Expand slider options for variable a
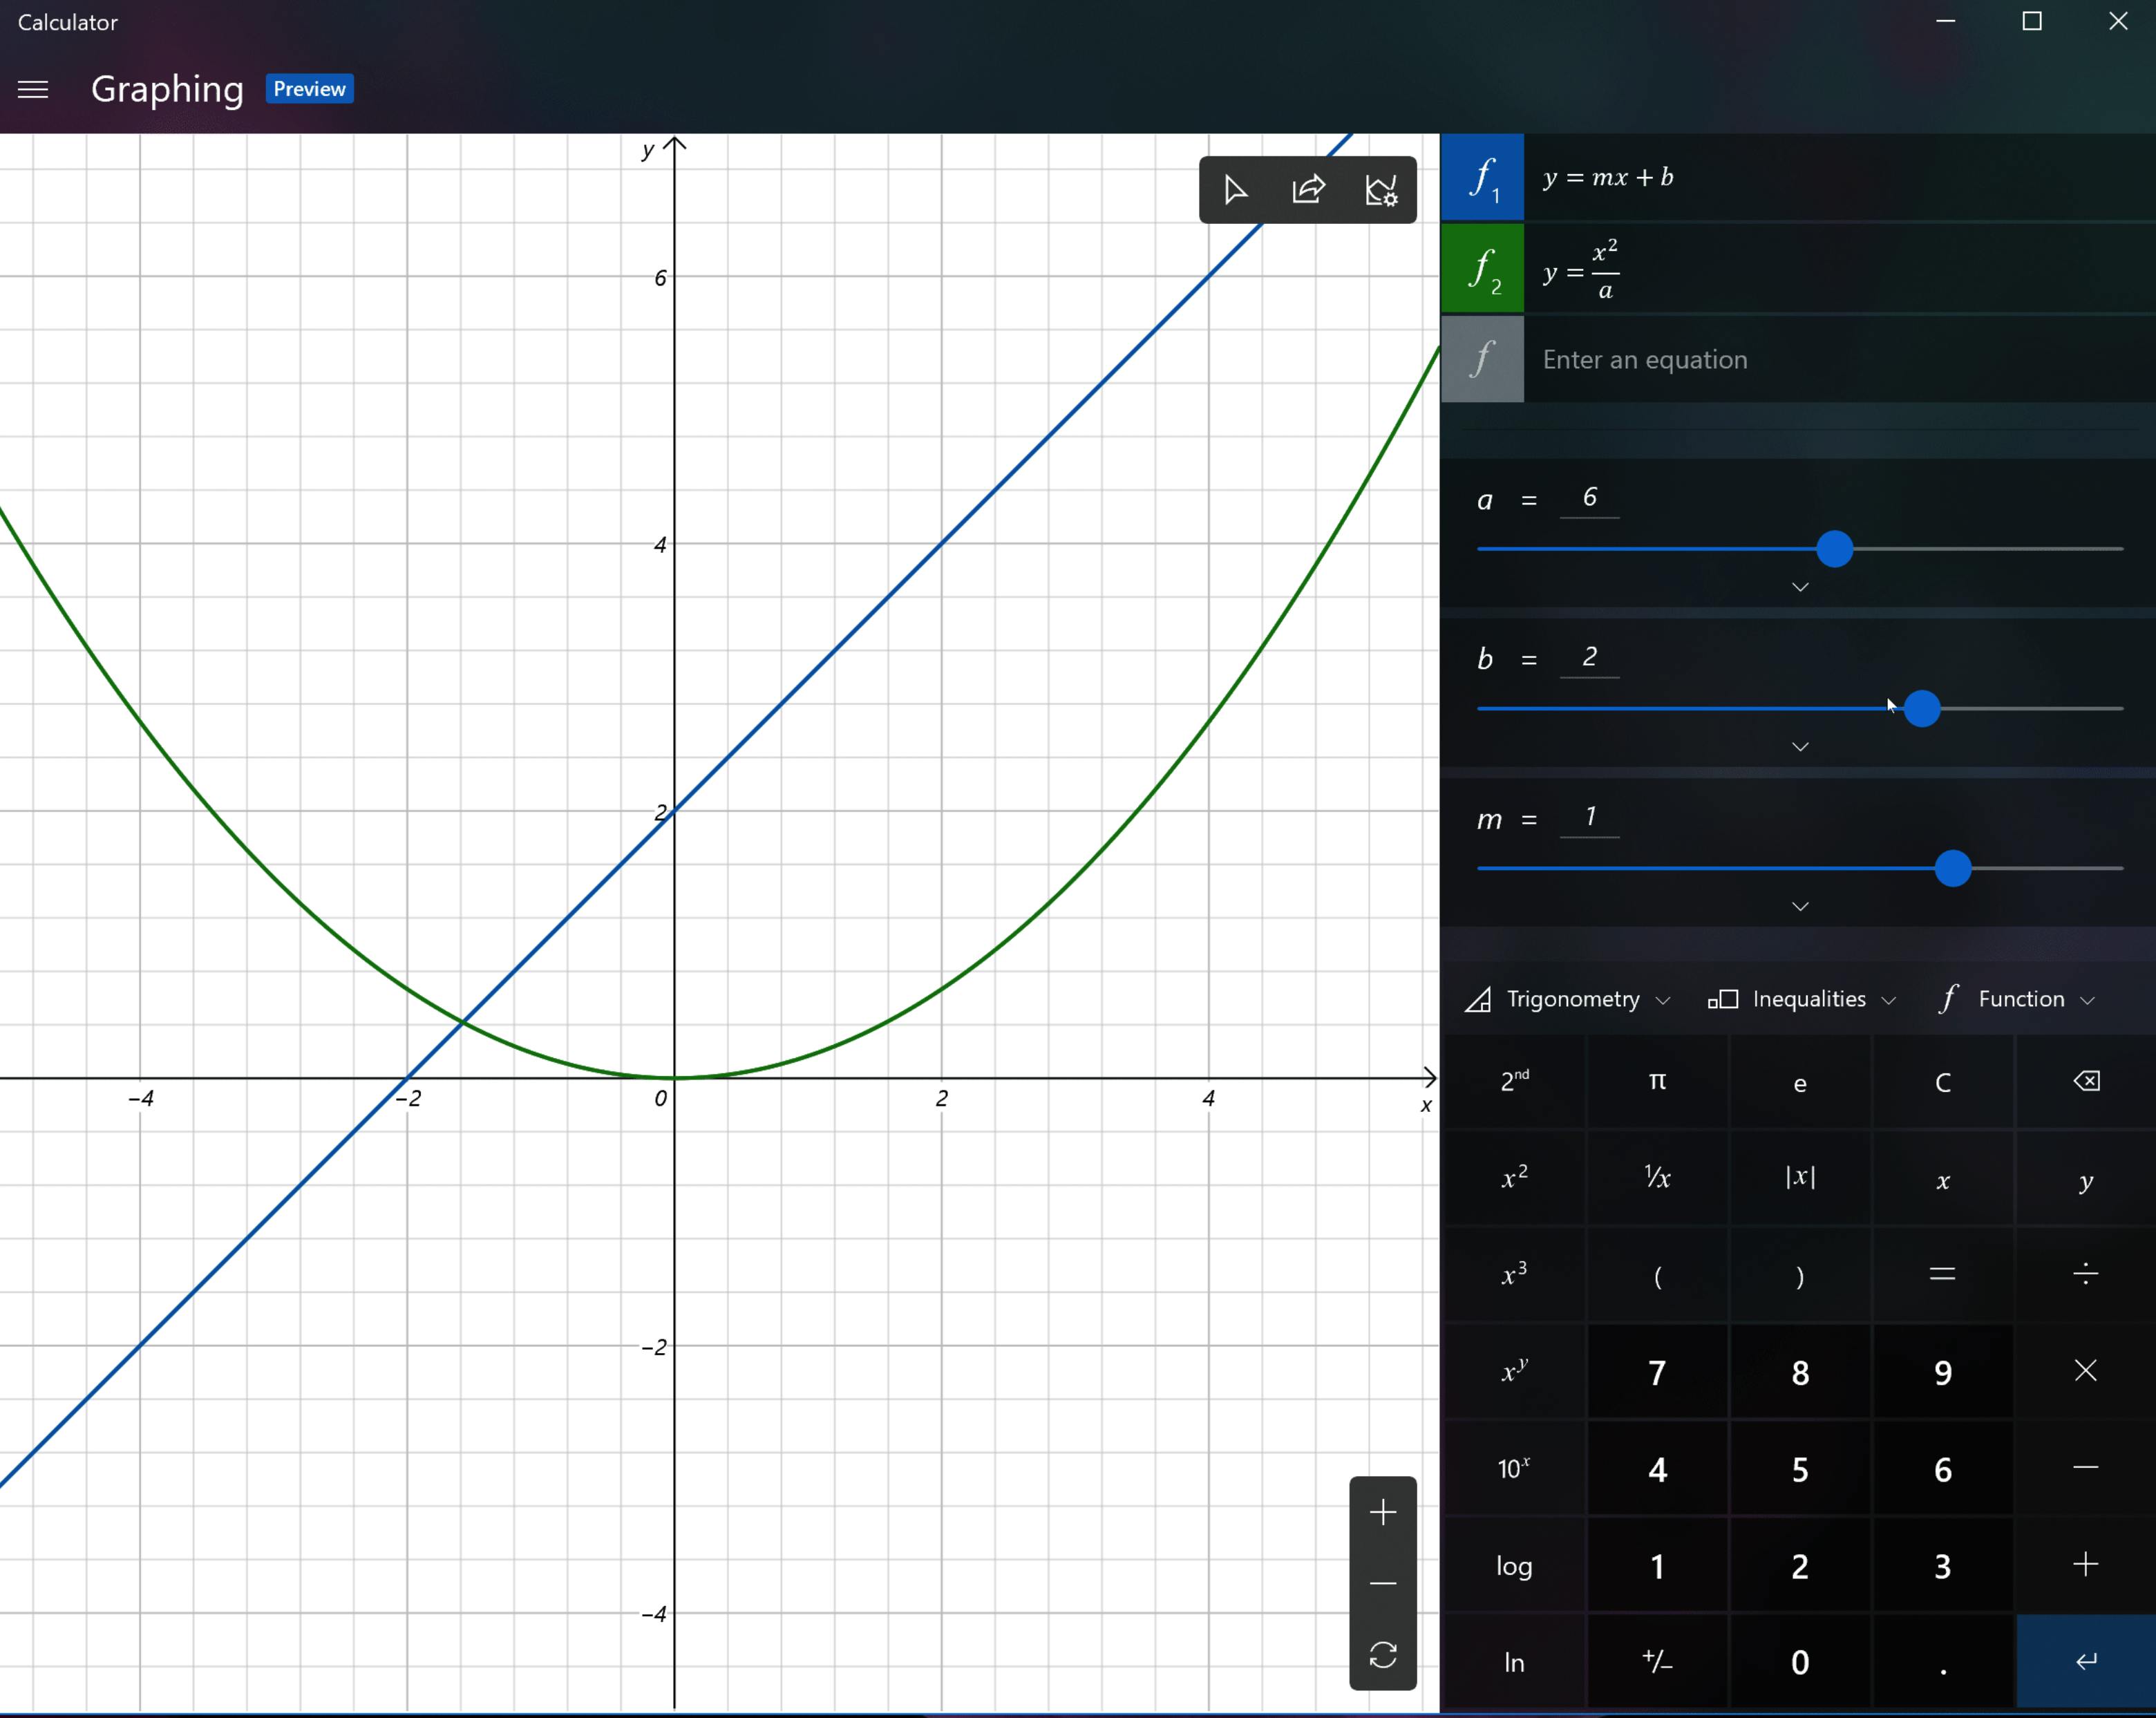2156x1718 pixels. [1799, 587]
